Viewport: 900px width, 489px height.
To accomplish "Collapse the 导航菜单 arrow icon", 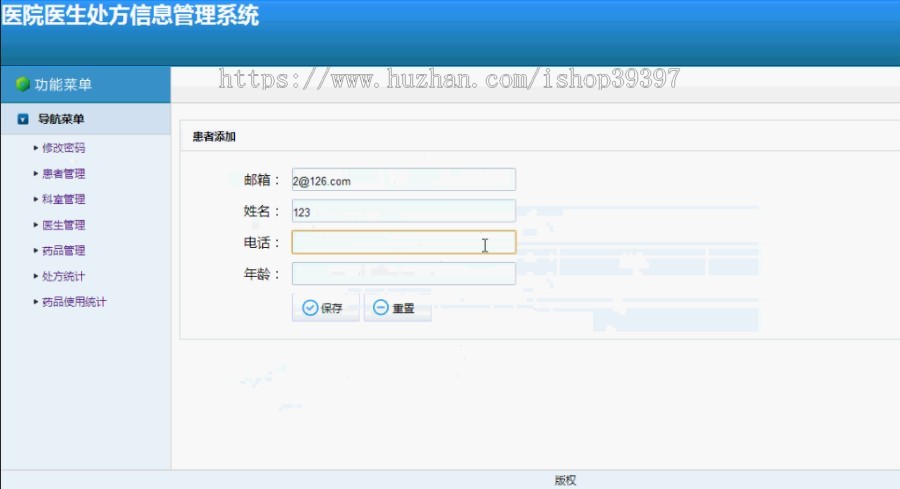I will 23,119.
